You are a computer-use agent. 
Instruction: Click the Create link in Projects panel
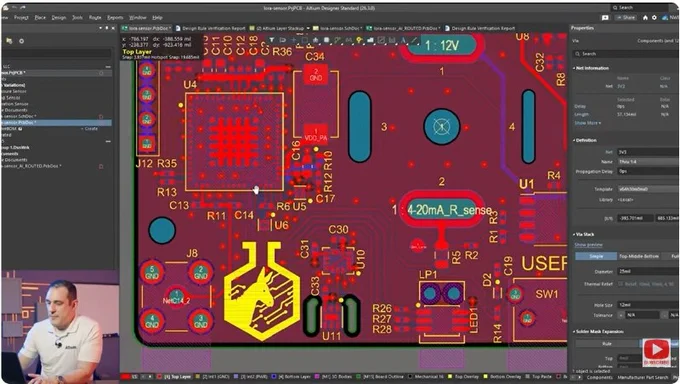89,129
